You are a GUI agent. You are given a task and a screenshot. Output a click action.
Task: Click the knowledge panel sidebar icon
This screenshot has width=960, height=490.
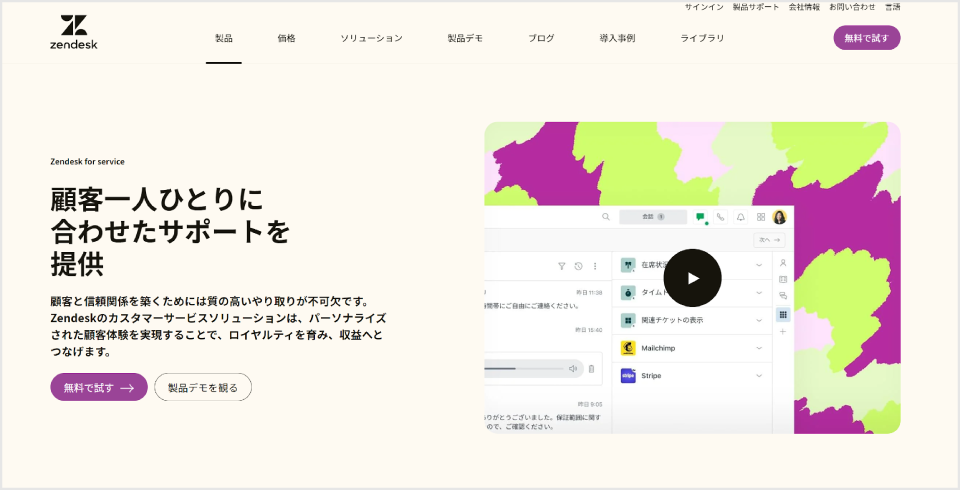pos(782,279)
